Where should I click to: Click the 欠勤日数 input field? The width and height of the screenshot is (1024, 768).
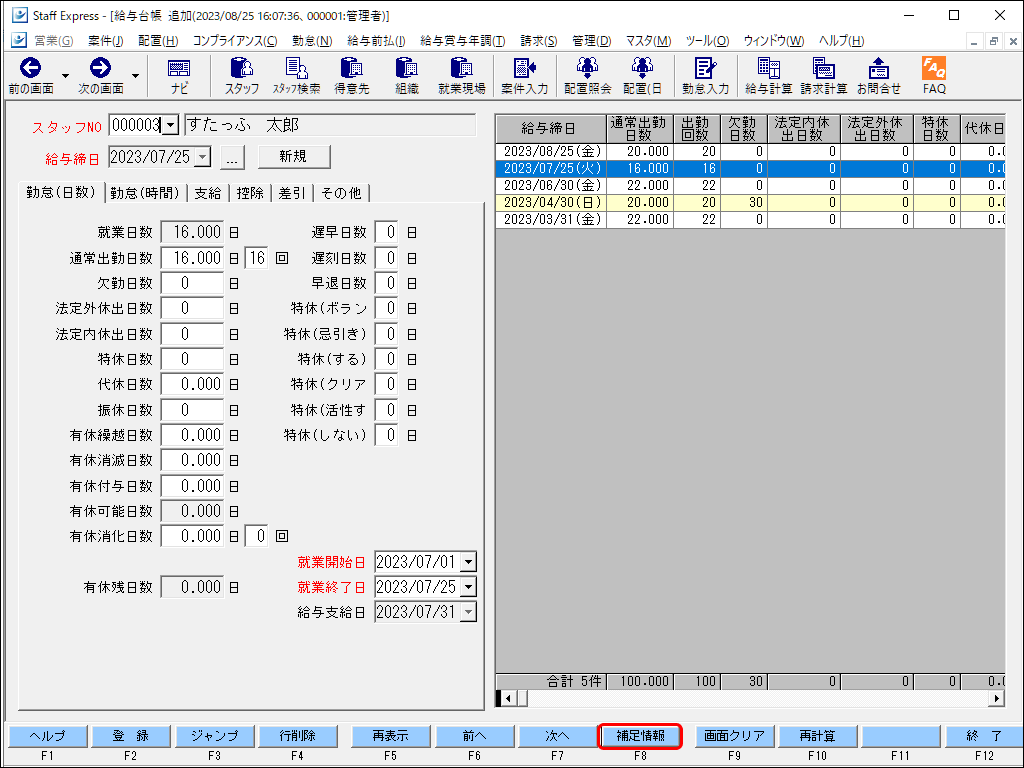click(x=192, y=283)
